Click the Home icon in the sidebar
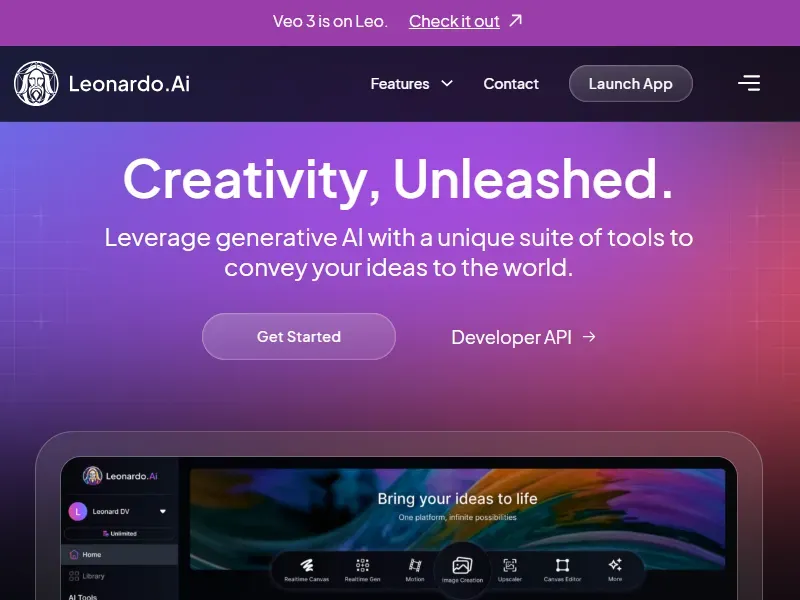Screen dimensions: 800x600 click(74, 554)
